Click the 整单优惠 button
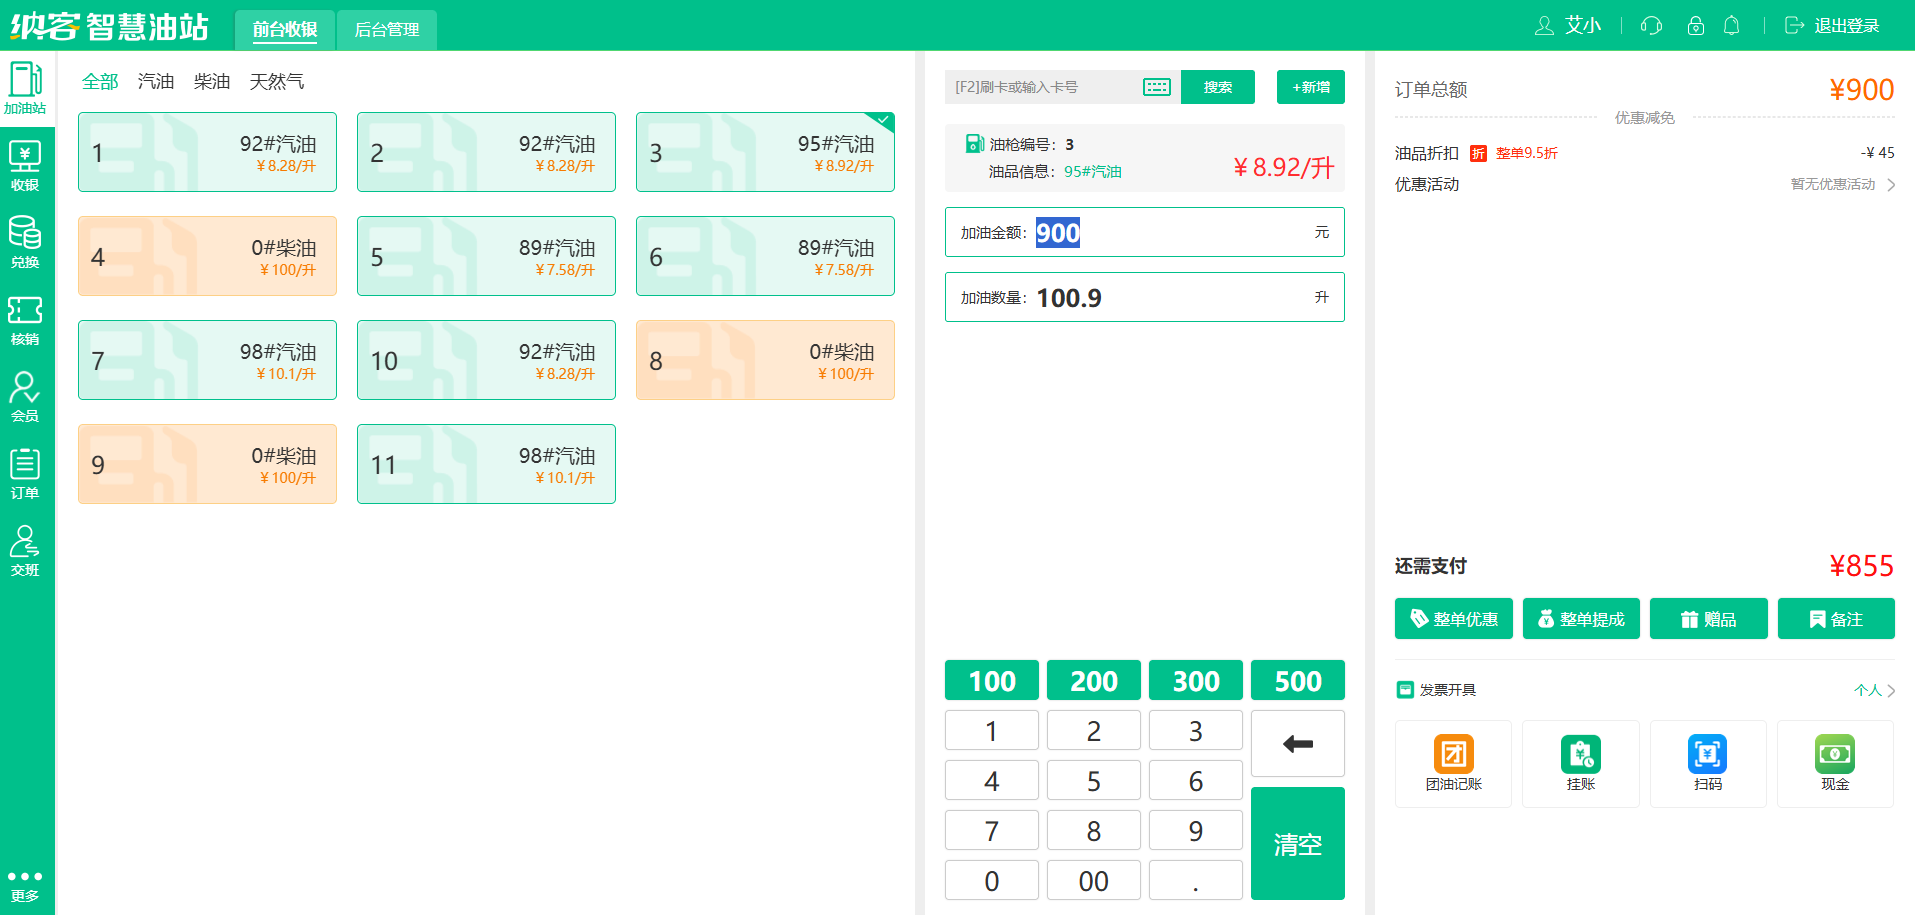Screen dimensions: 1915x915 (x=1454, y=618)
